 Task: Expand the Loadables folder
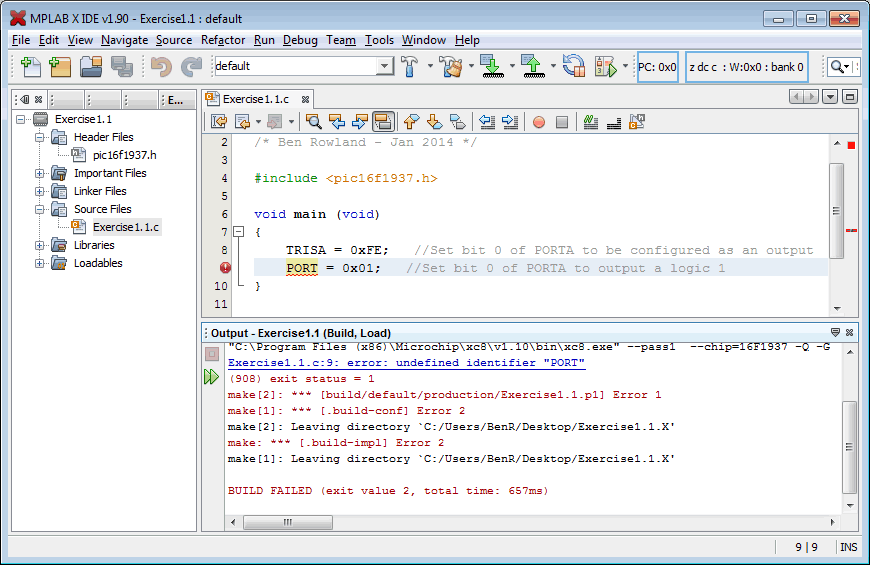[39, 263]
